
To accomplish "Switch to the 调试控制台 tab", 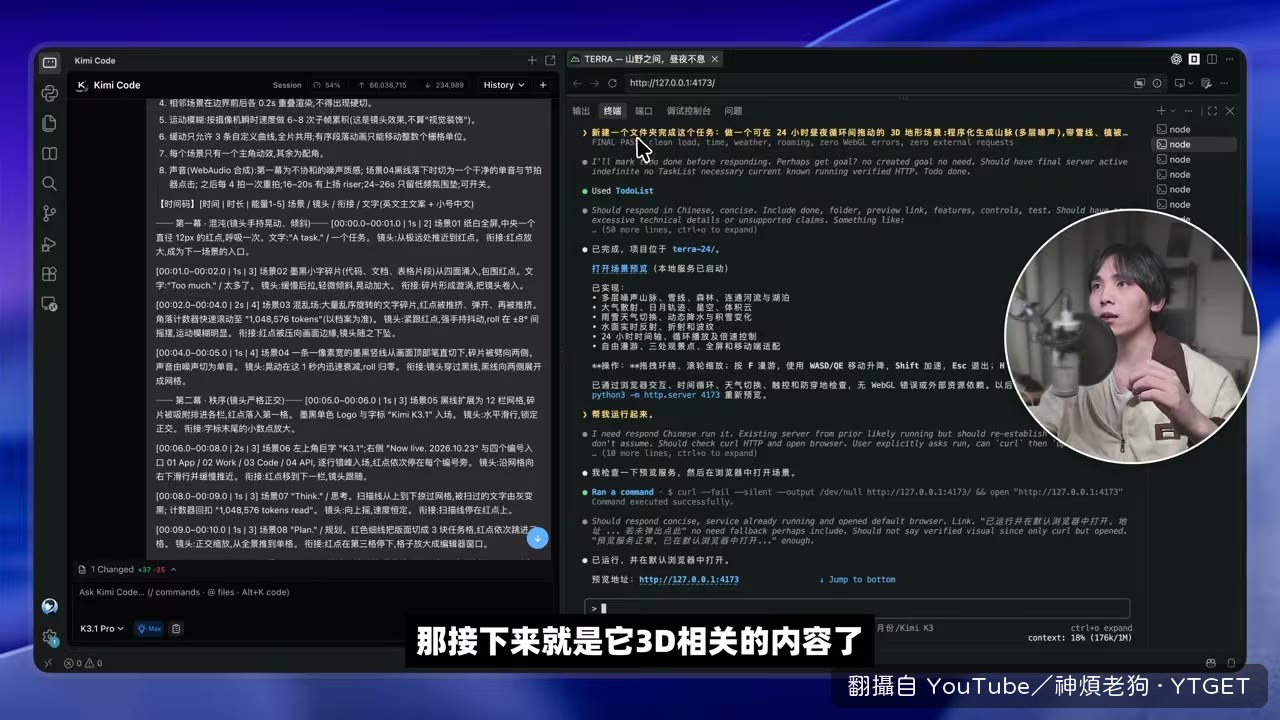I will pos(689,111).
